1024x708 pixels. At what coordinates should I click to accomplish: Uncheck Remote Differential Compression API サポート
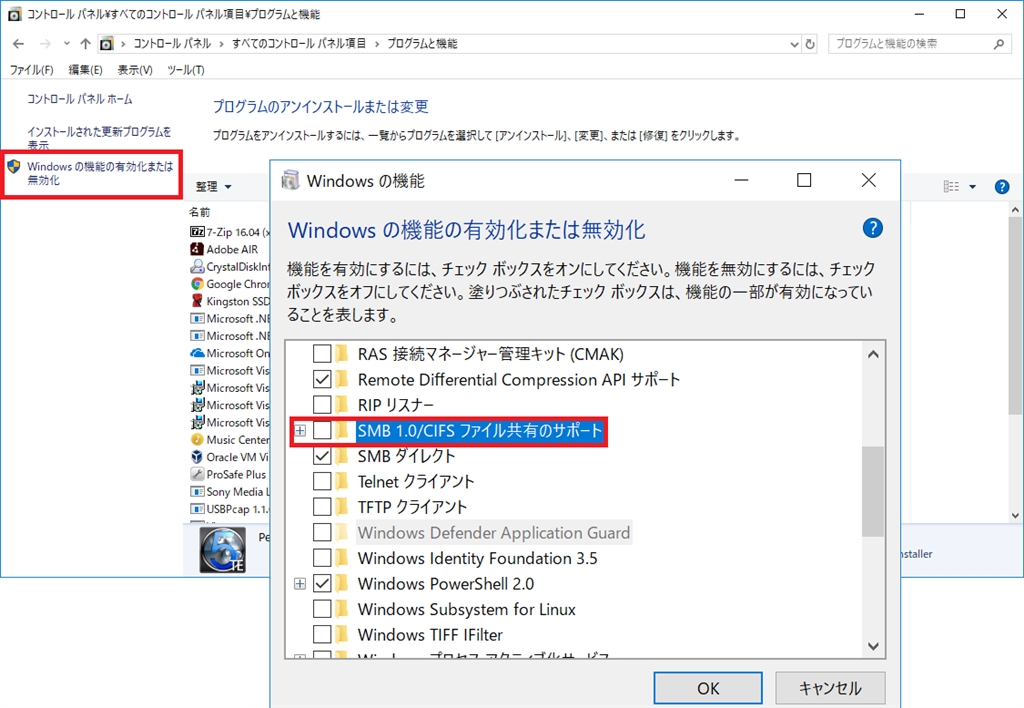322,379
